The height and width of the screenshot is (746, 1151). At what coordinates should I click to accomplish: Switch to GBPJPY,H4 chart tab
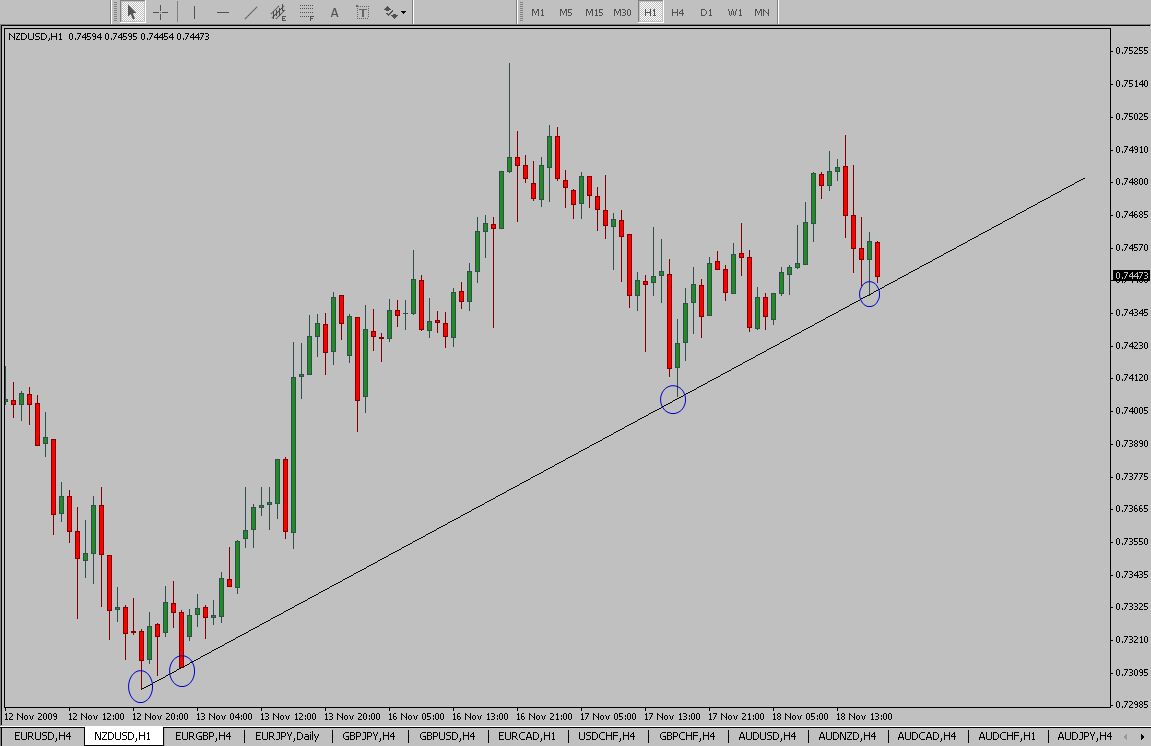tap(369, 736)
